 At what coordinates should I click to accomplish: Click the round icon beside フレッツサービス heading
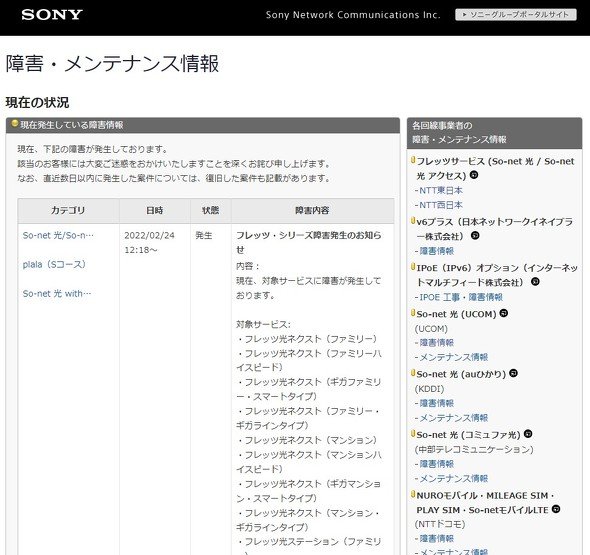(474, 175)
